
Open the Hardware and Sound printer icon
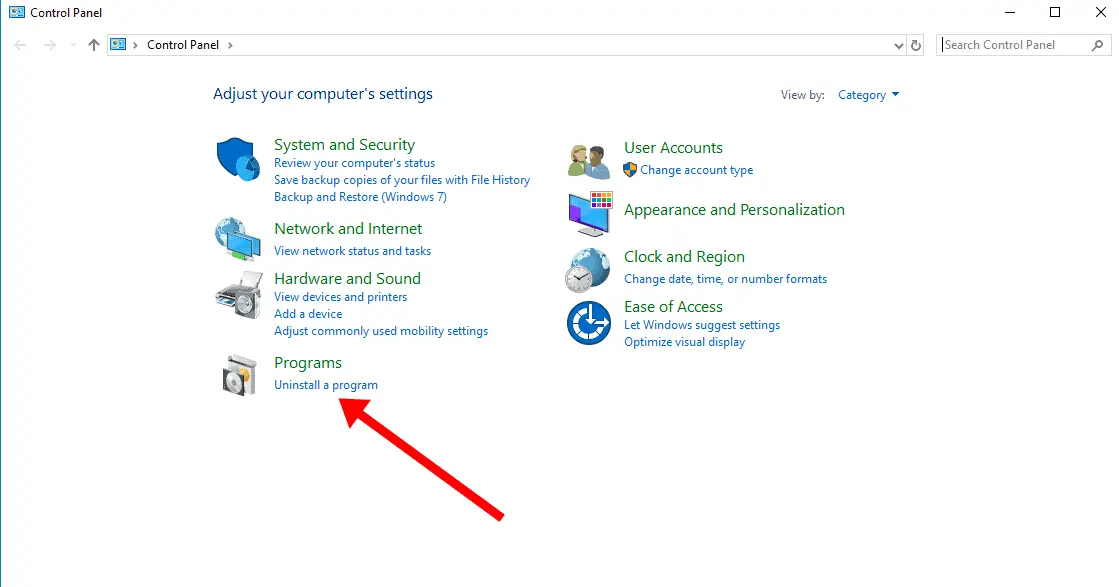click(x=239, y=295)
